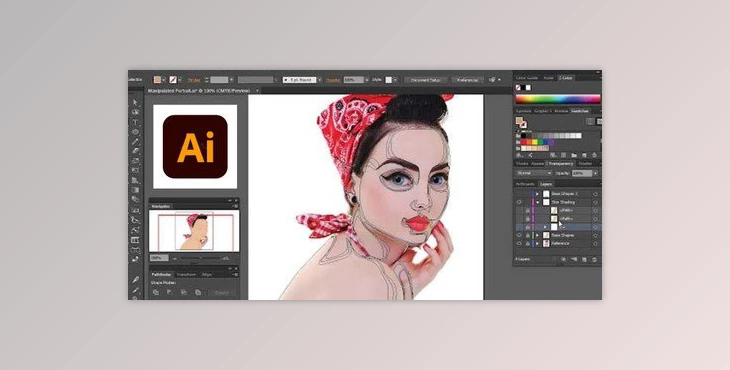Switch to Gradient tab
This screenshot has width=730, height=370.
click(x=585, y=163)
